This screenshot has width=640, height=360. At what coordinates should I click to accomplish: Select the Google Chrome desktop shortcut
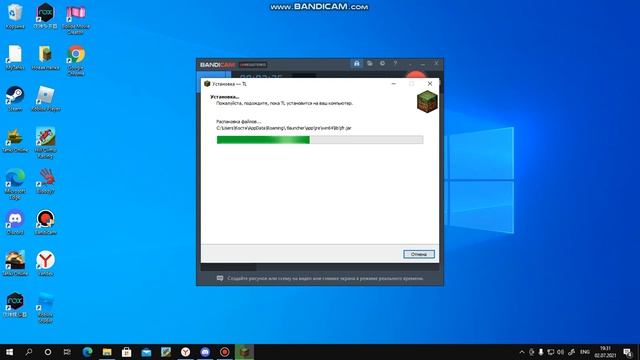click(76, 60)
